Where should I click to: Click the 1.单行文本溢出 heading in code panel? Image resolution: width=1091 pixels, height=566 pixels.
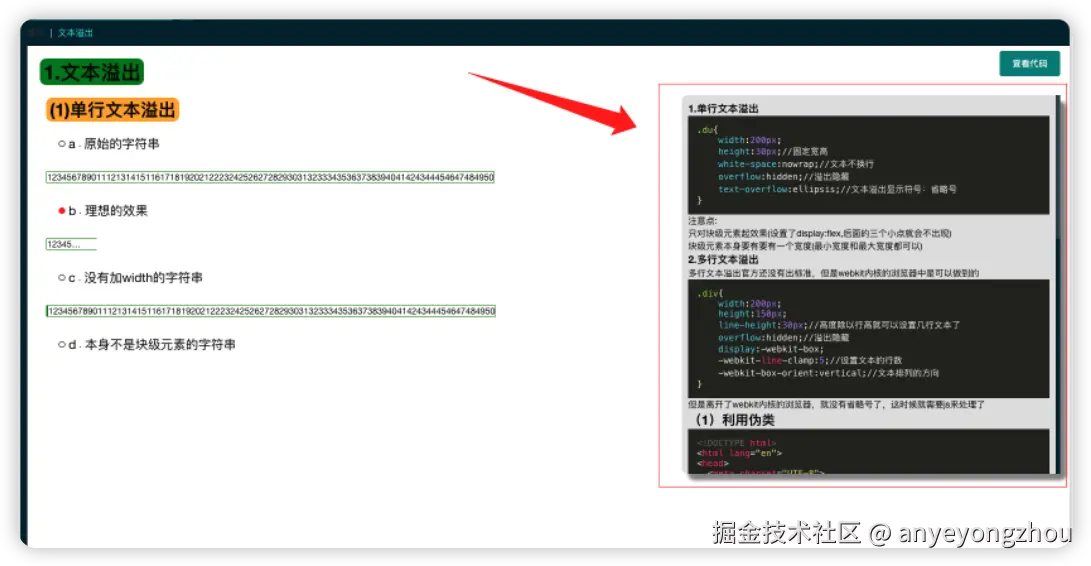723,109
